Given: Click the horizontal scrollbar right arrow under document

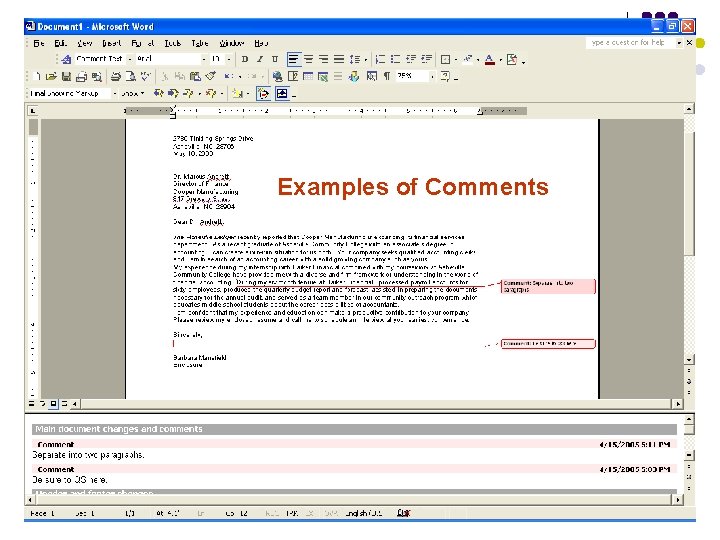Looking at the screenshot, I should click(x=678, y=404).
